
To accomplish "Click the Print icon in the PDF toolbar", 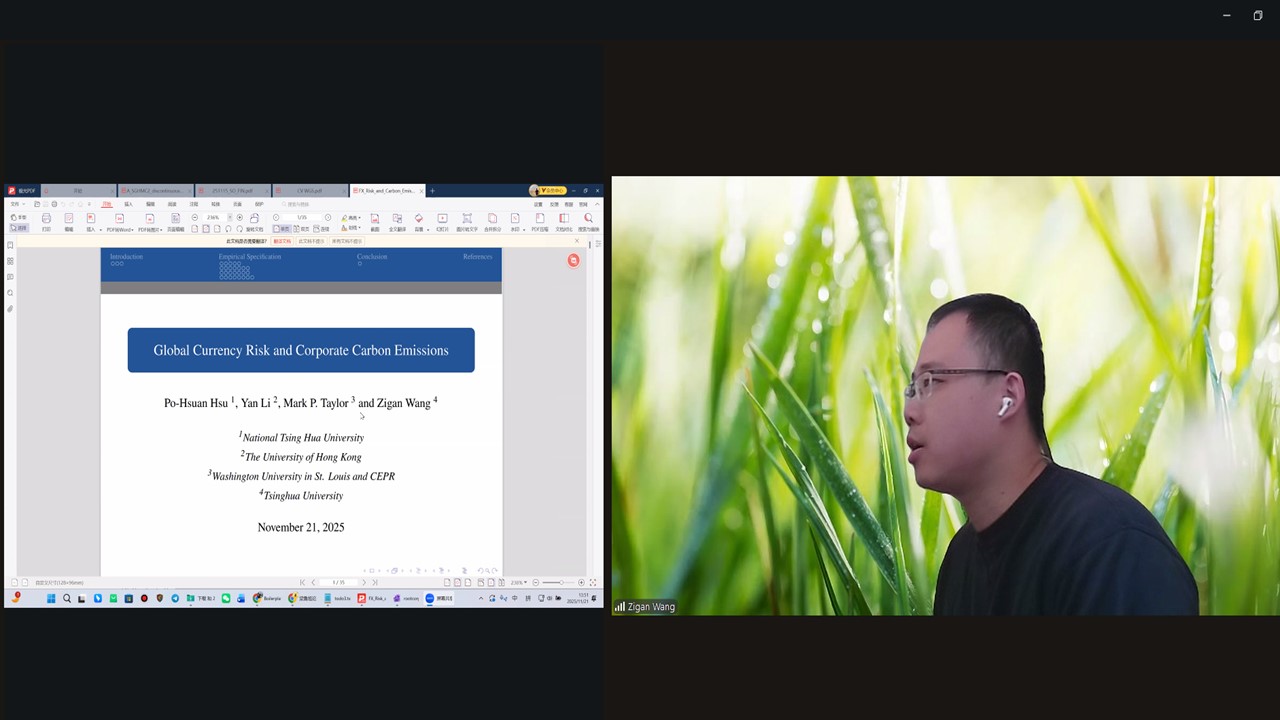I will pos(46,219).
